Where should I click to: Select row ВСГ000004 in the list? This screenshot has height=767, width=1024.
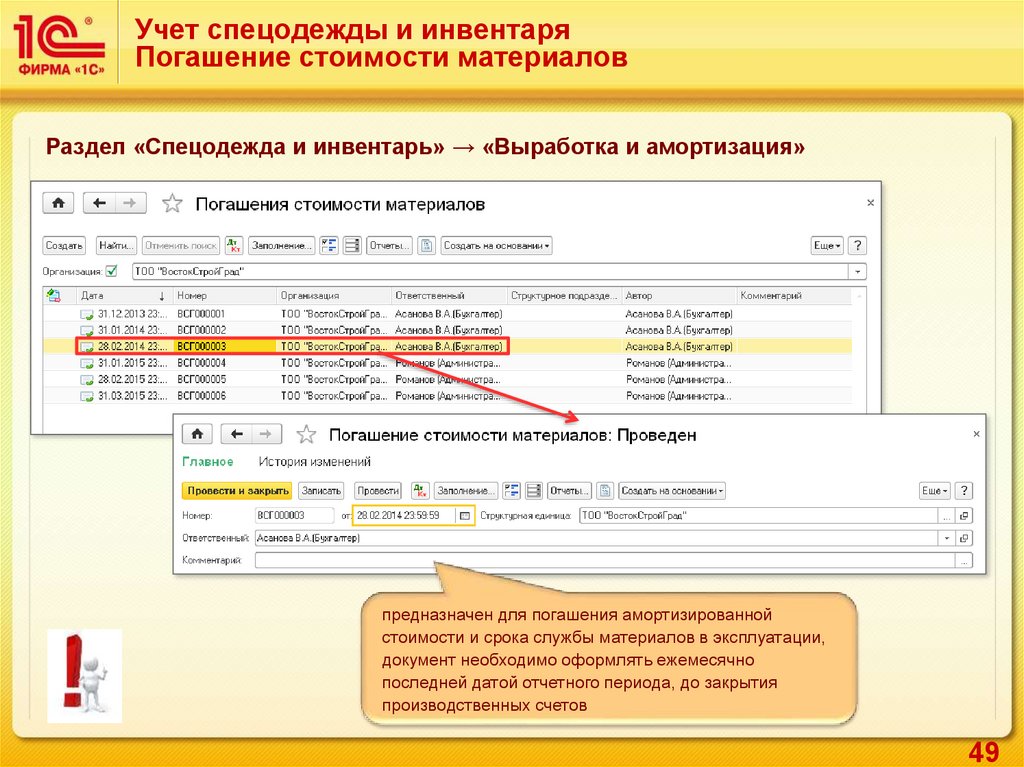point(447,363)
